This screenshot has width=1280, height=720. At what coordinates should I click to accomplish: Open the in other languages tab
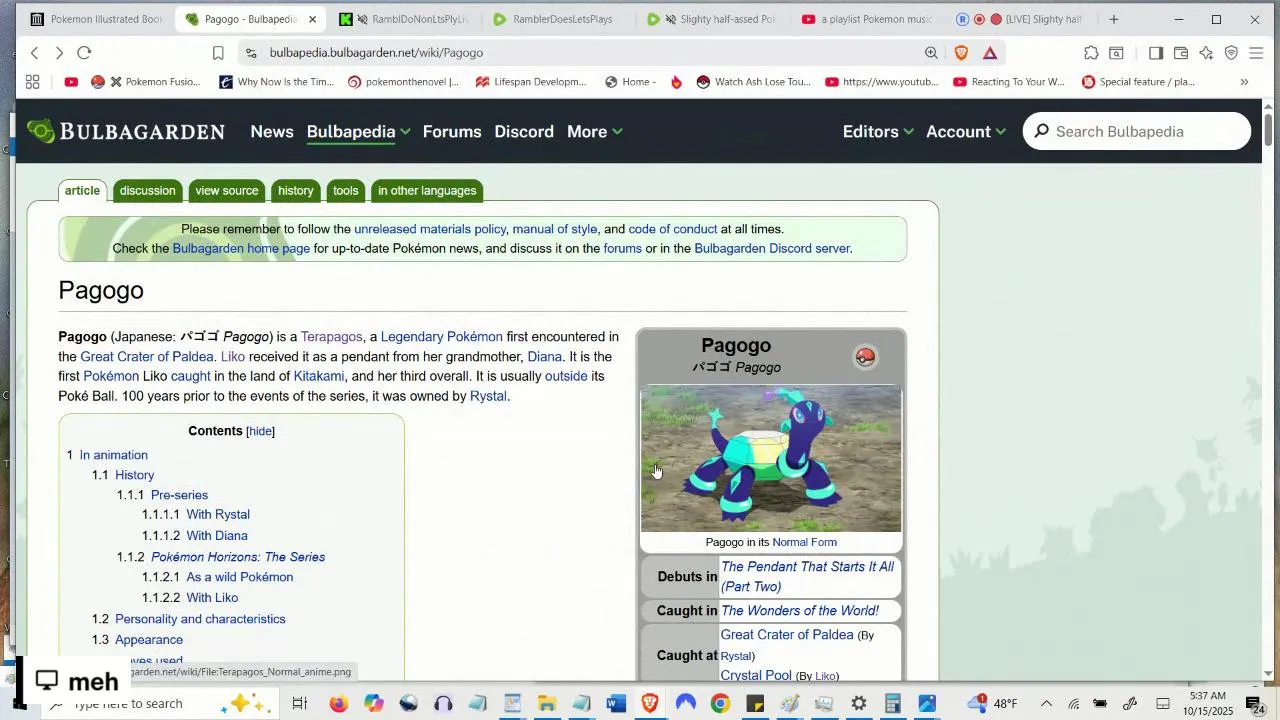427,191
